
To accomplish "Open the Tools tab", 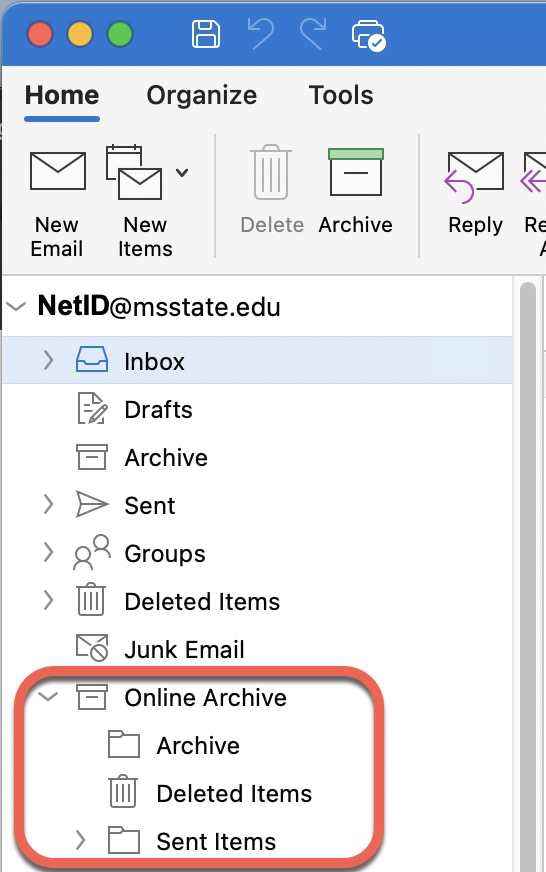I will click(x=341, y=95).
